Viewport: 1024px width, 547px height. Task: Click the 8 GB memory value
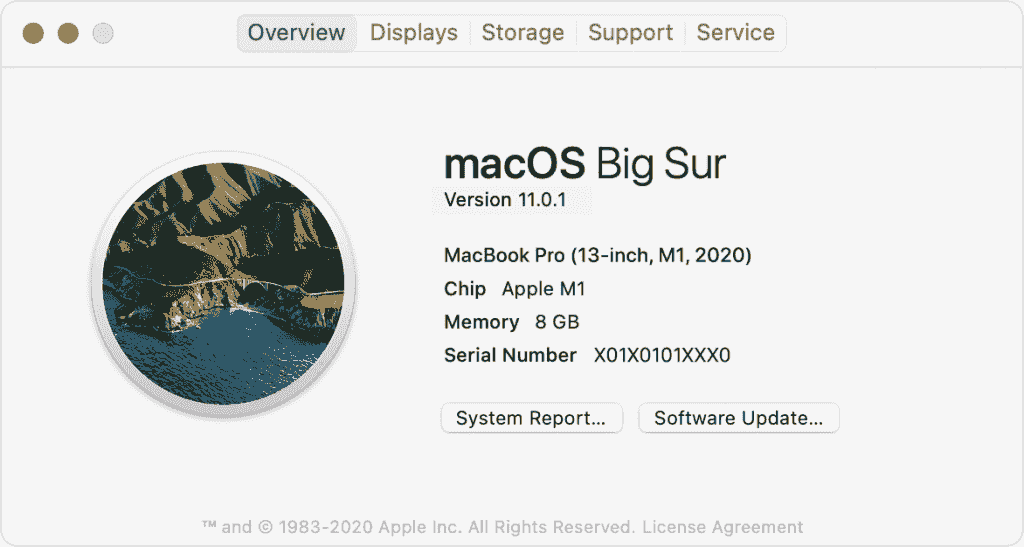pos(557,322)
